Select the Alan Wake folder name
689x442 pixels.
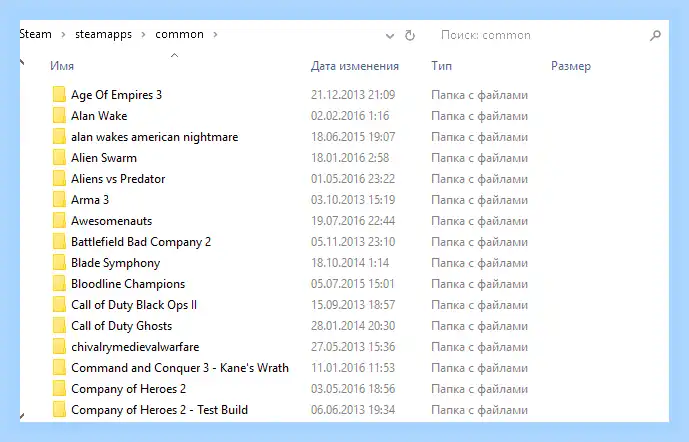pos(99,116)
